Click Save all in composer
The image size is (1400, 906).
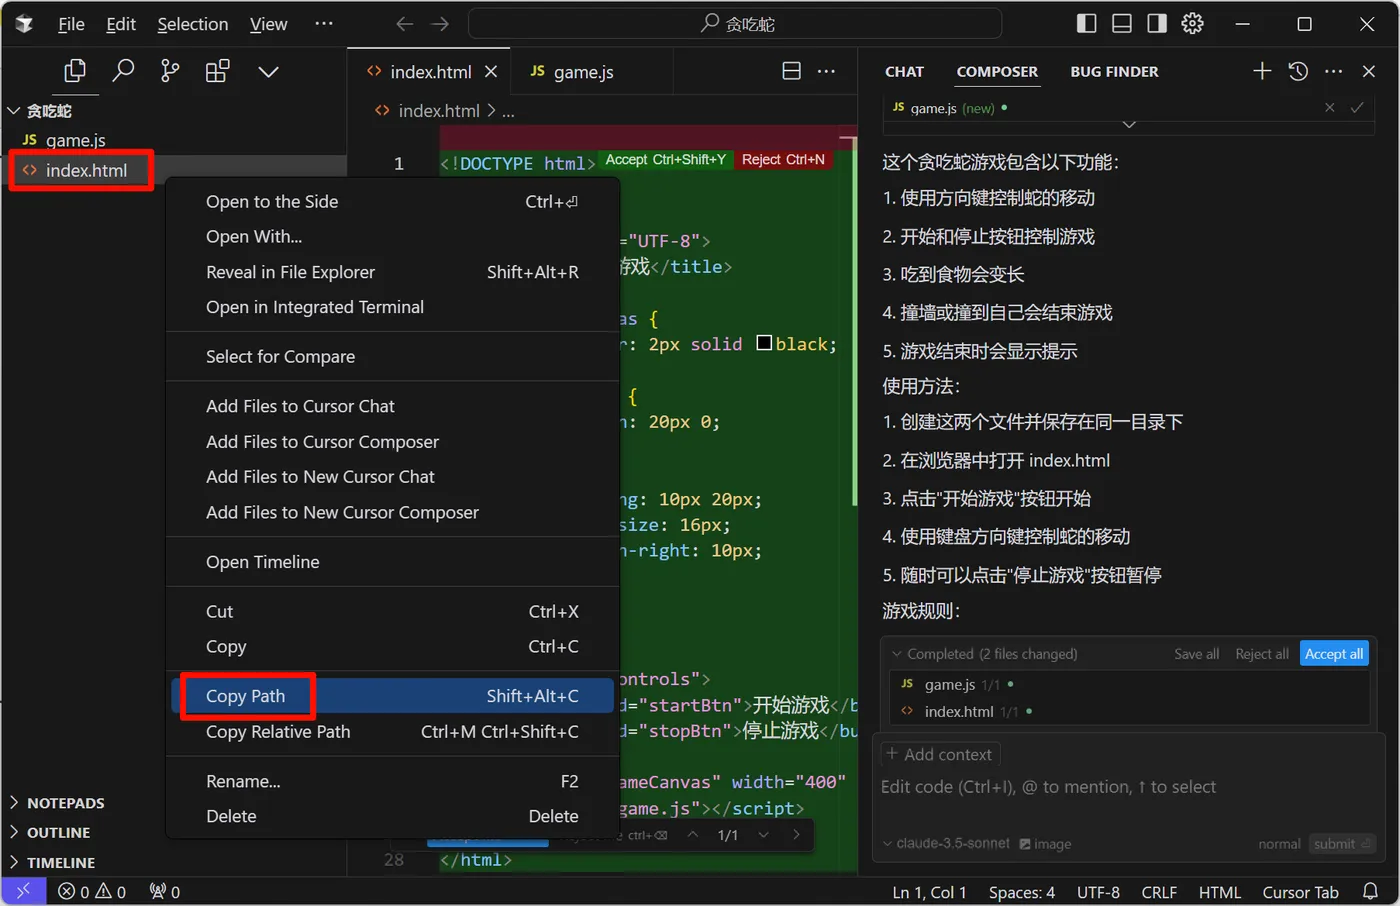[x=1196, y=654]
